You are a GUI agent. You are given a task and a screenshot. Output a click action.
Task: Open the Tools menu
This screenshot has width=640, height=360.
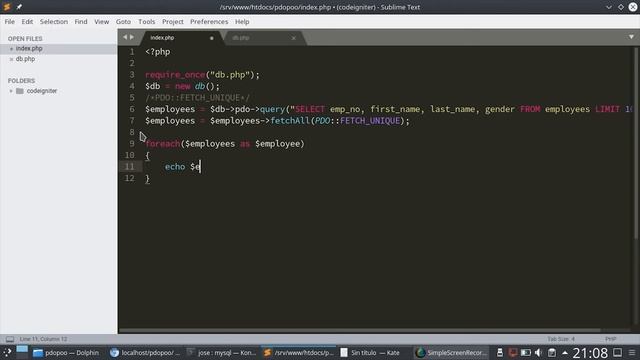[x=147, y=22]
